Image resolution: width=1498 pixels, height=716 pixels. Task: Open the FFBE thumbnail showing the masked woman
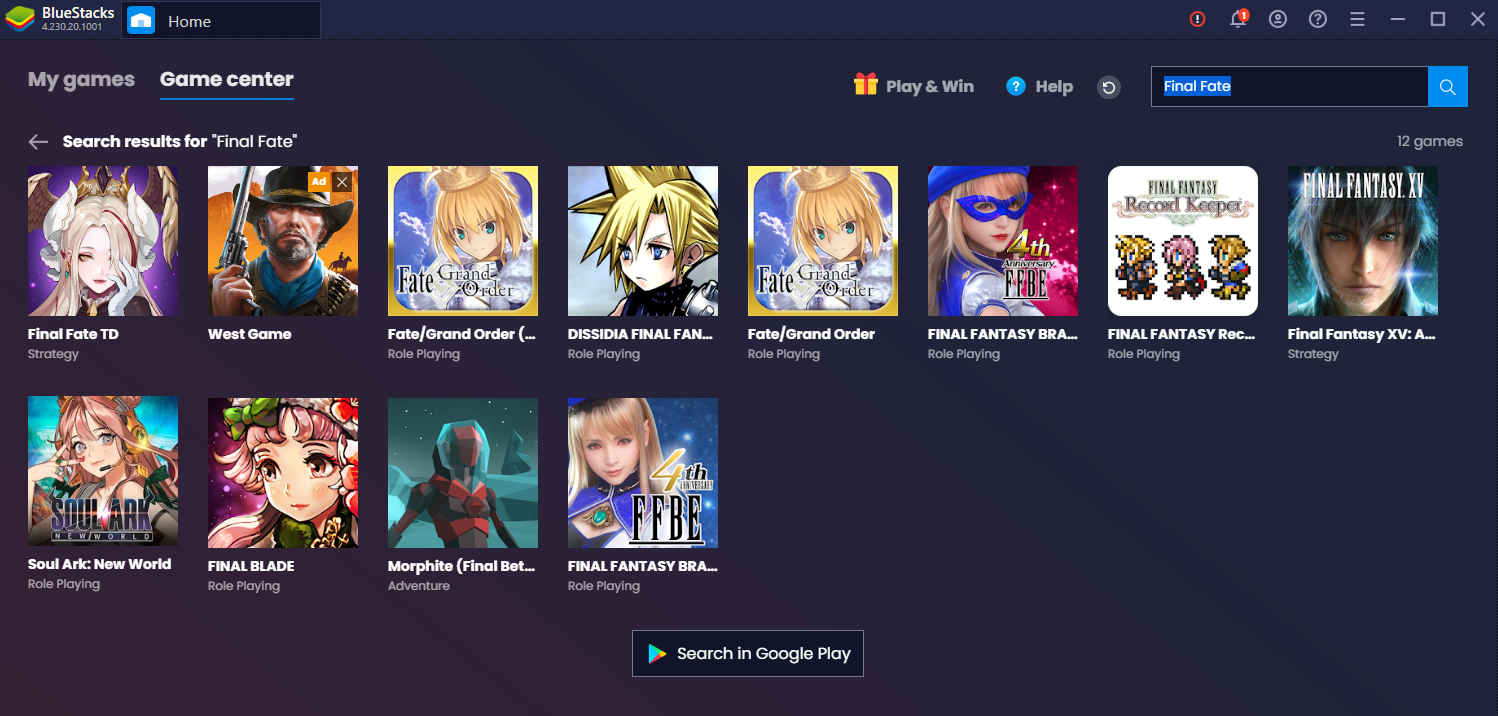click(x=1003, y=241)
